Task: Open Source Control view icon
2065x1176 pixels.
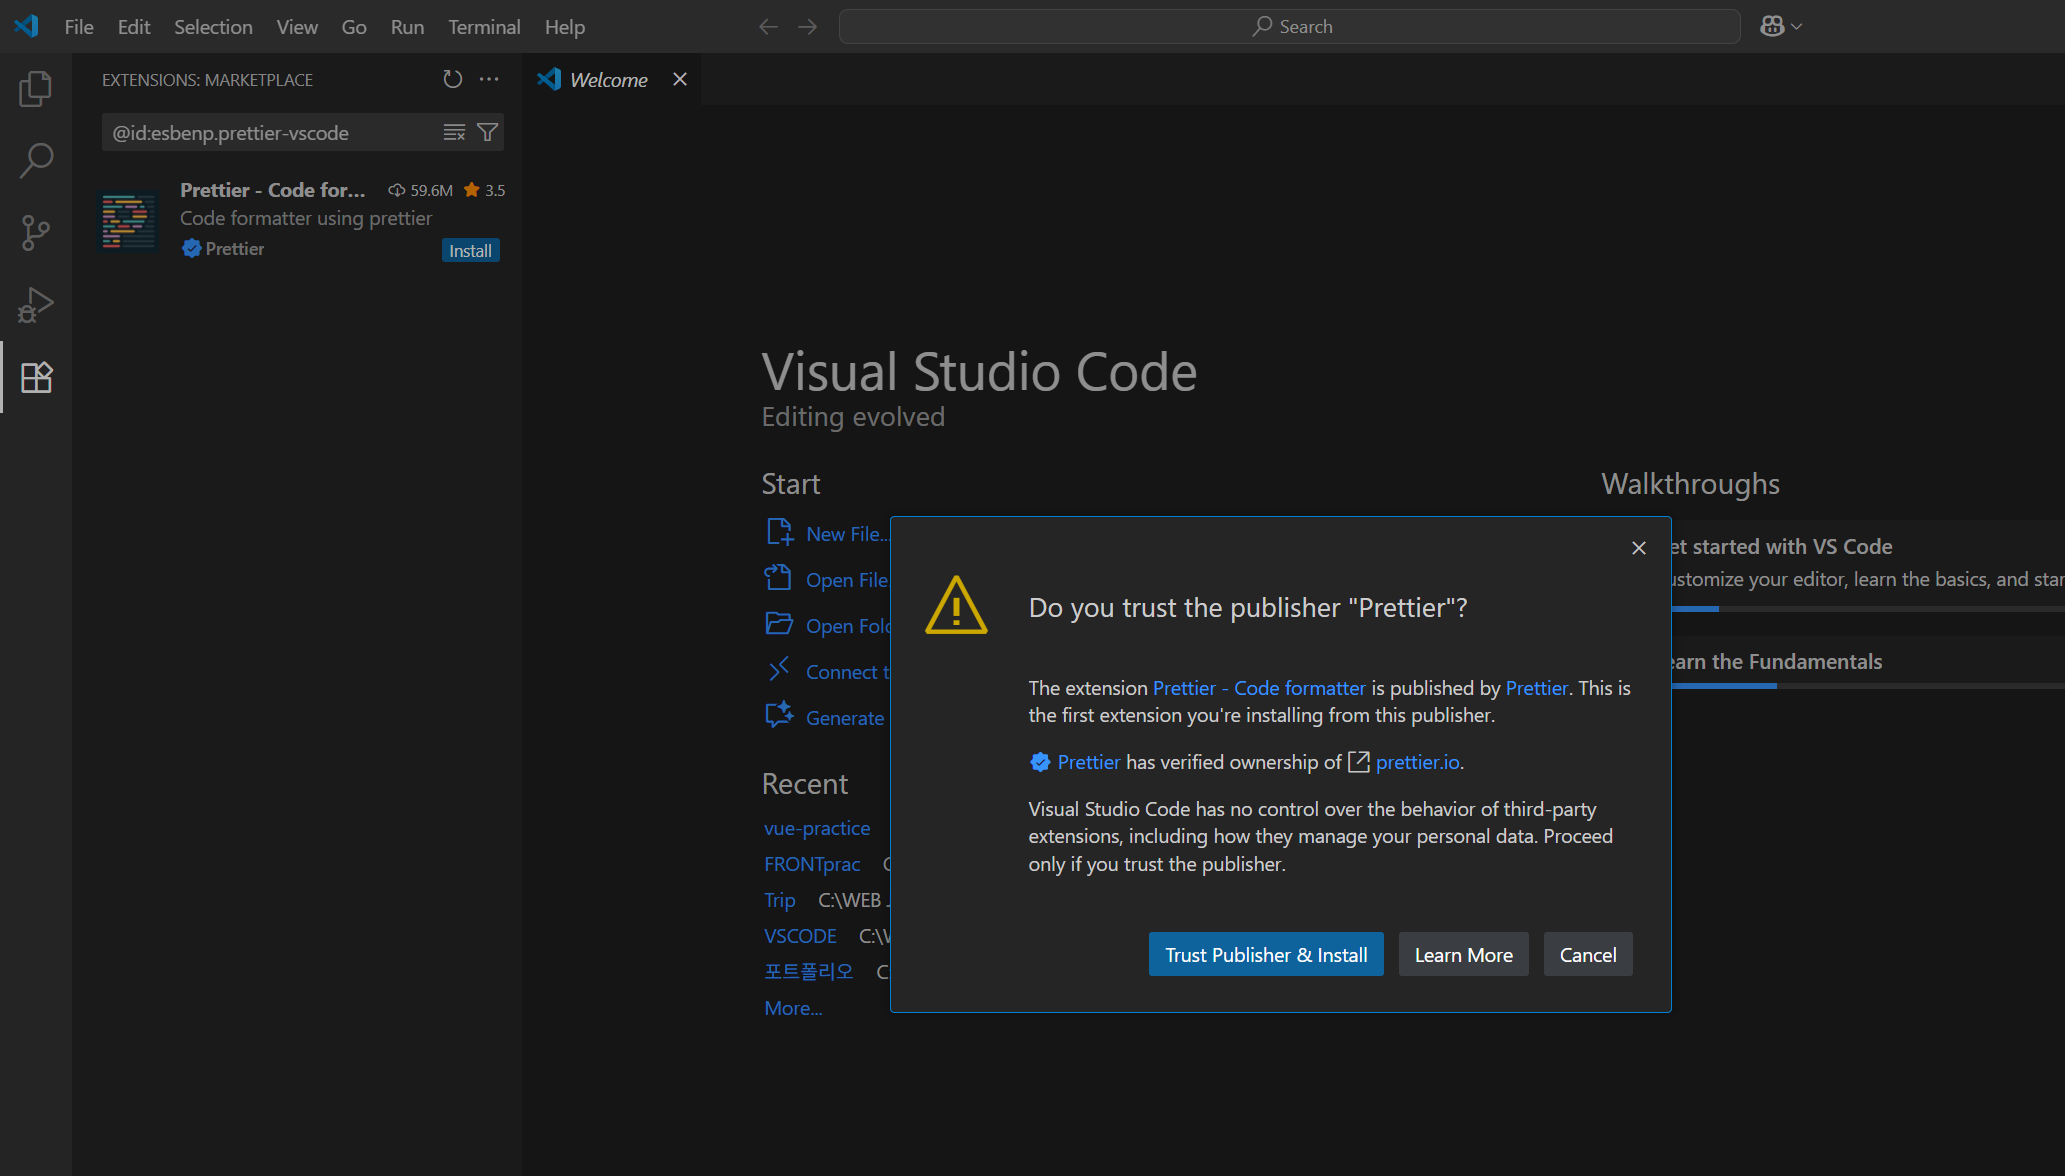Action: click(36, 233)
